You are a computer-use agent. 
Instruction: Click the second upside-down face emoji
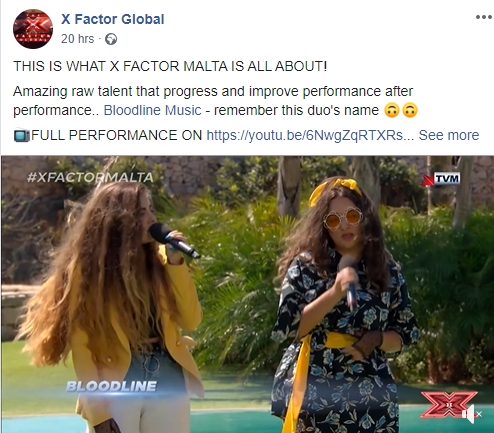point(410,110)
